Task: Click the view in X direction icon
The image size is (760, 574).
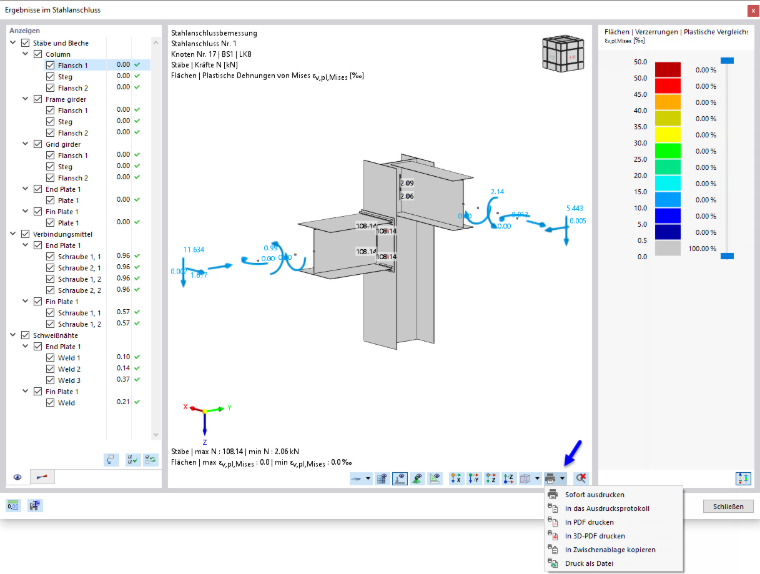Action: coord(456,478)
